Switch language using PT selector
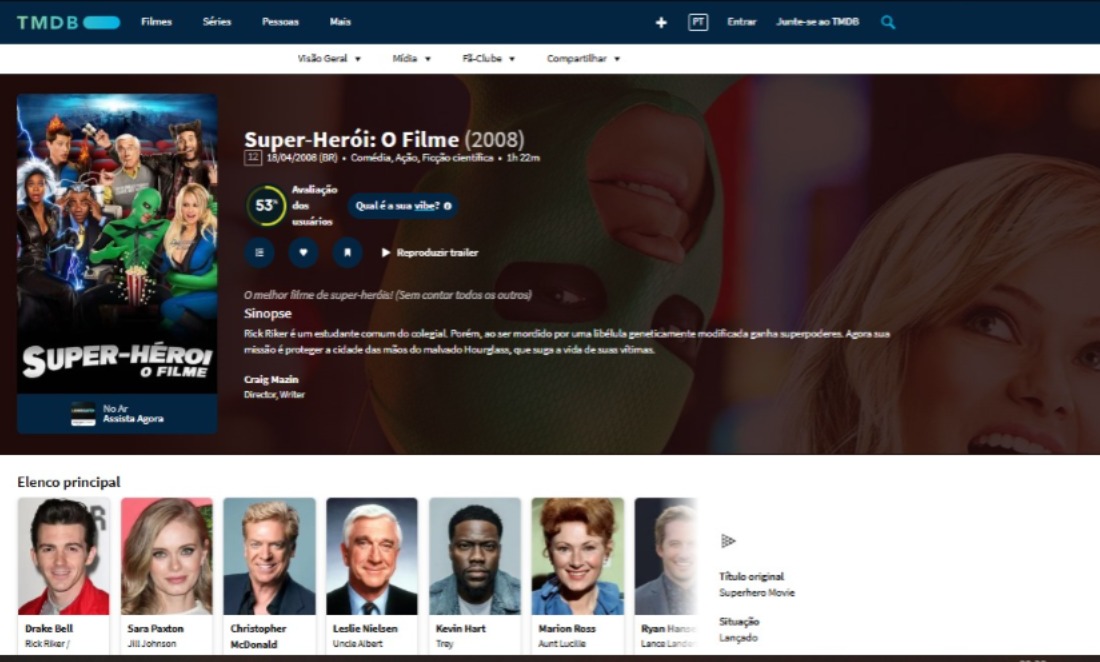1100x662 pixels. pyautogui.click(x=698, y=22)
